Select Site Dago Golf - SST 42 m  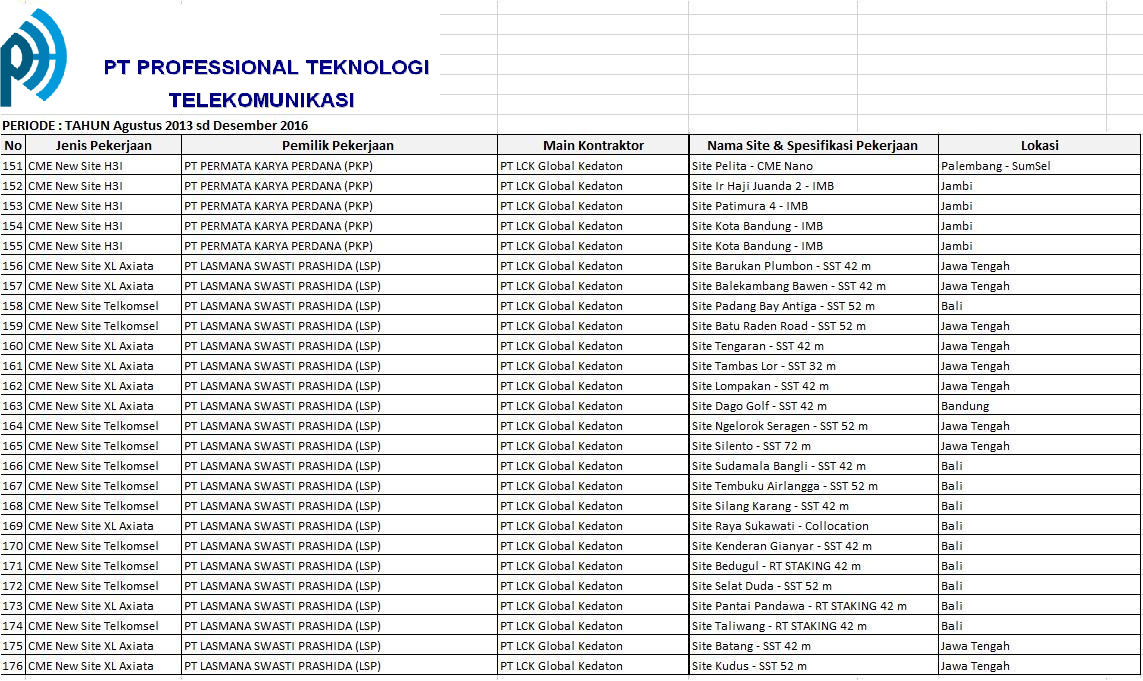click(x=759, y=406)
